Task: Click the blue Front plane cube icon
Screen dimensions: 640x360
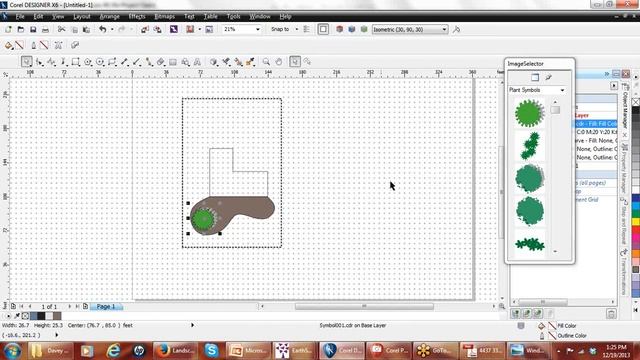Action: 351,29
